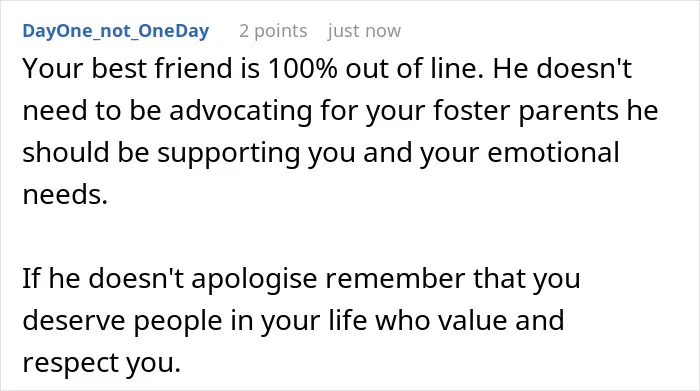700x391 pixels.
Task: Click the word "apologise" in the second paragraph
Action: (x=254, y=279)
